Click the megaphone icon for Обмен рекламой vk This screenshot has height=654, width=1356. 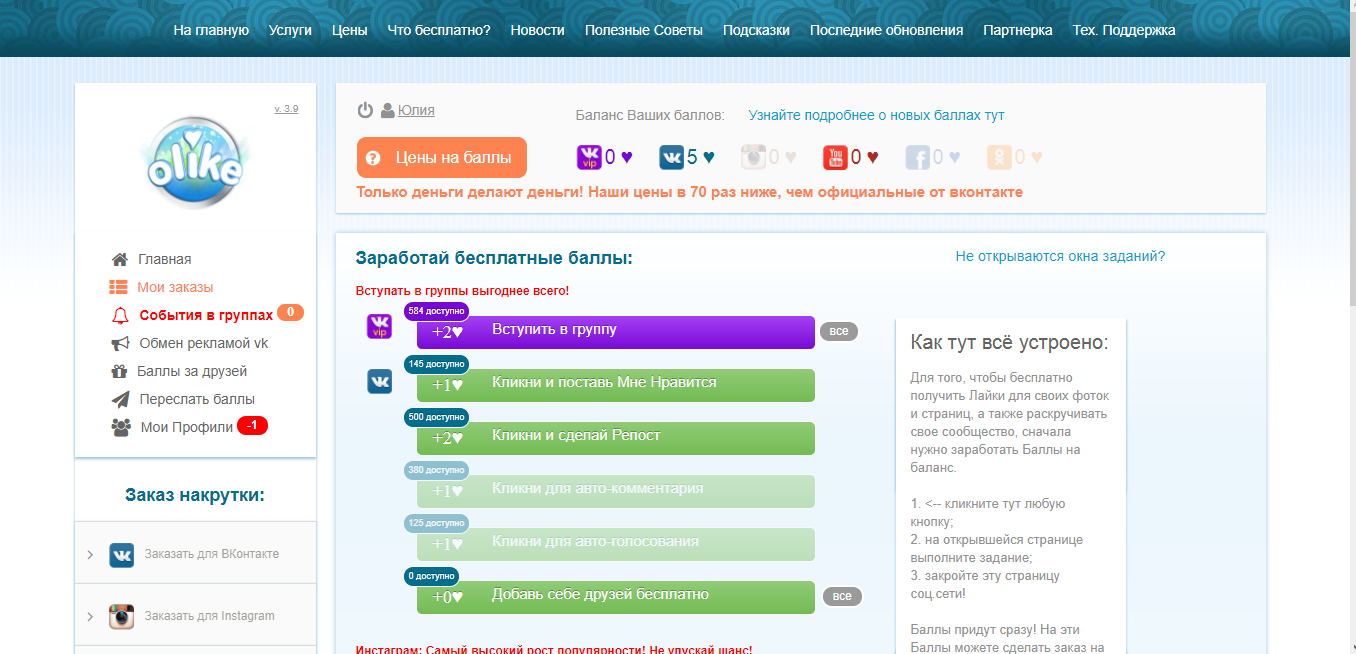tap(120, 343)
